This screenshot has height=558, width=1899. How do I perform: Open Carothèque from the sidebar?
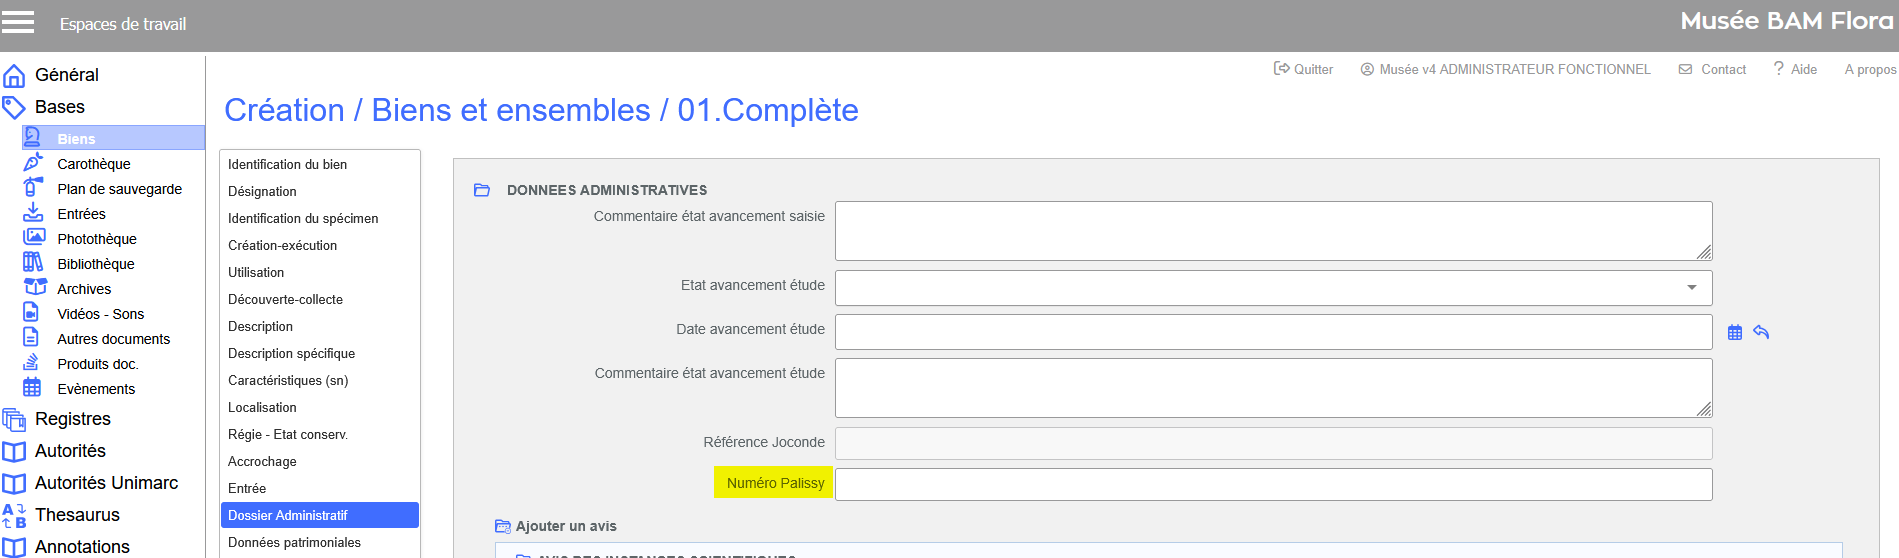click(x=93, y=164)
